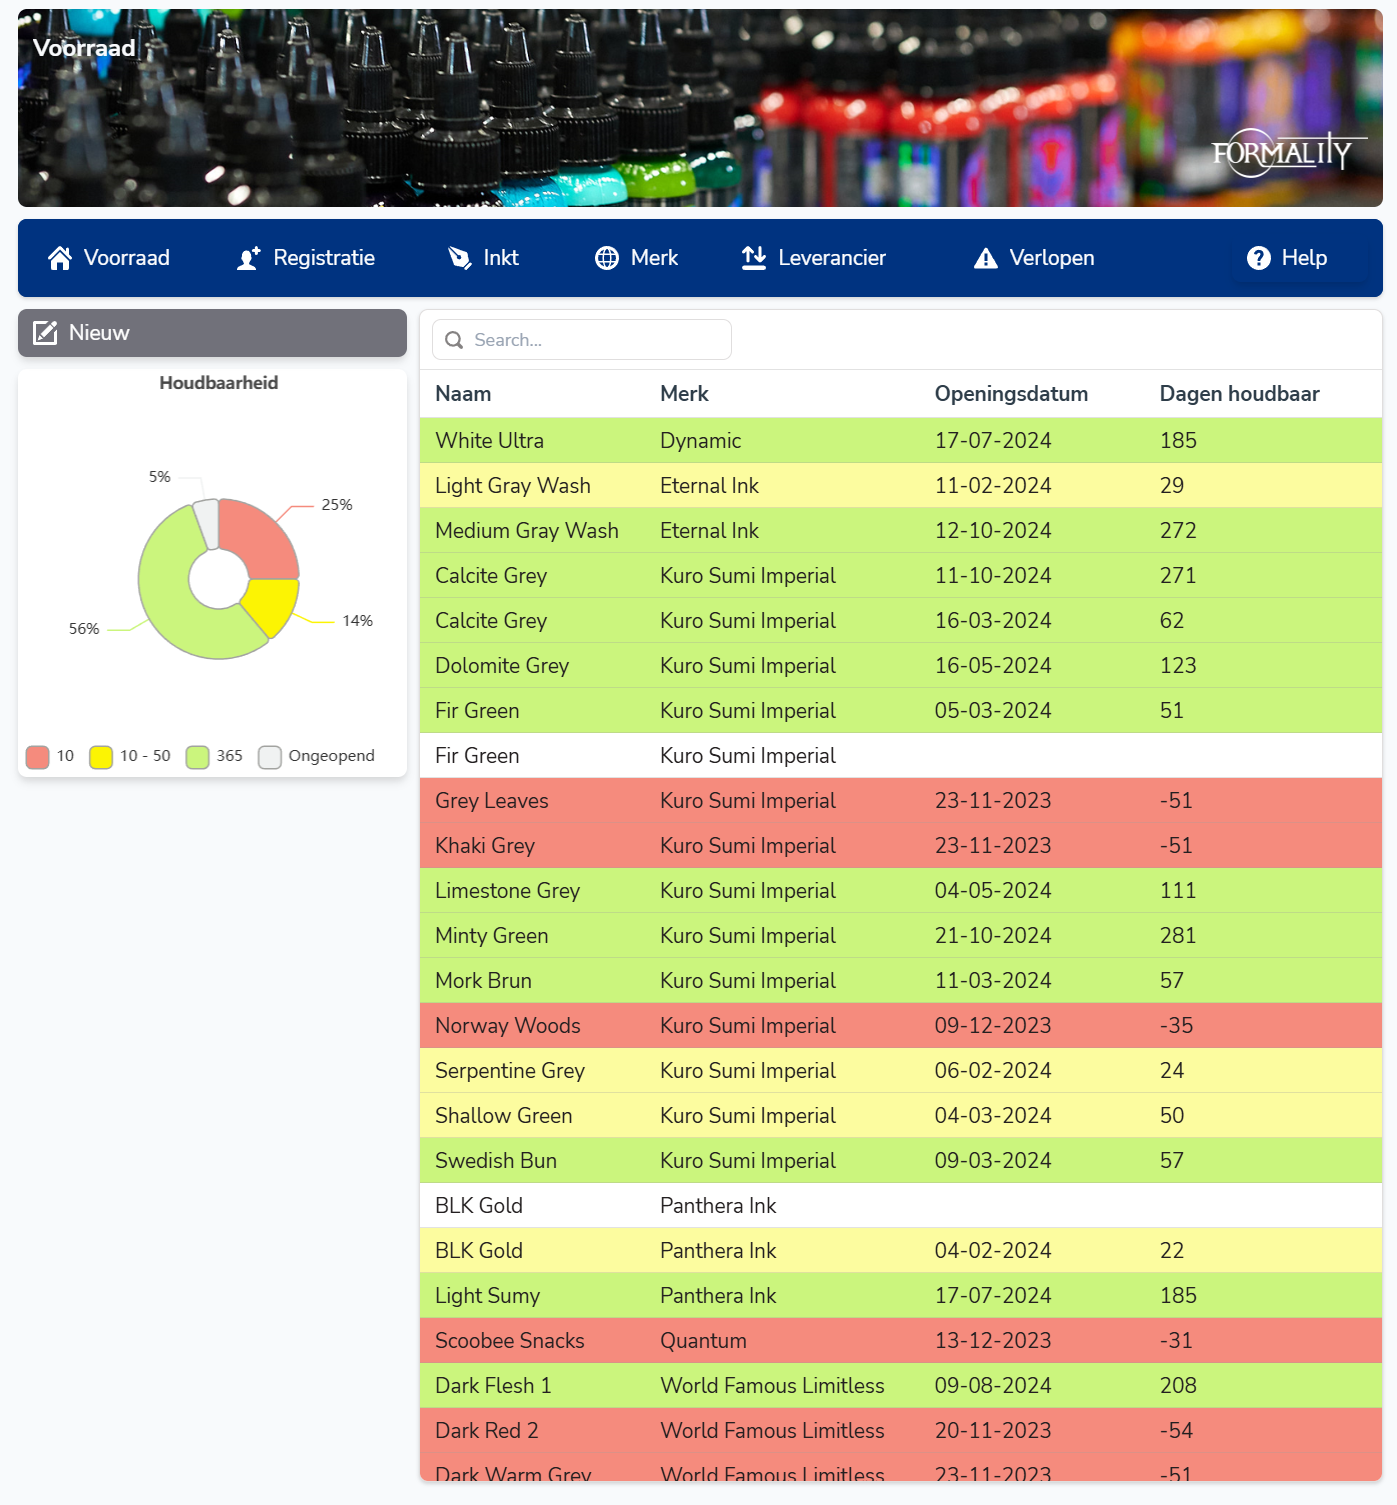
Task: Click Dynamic brand in White Ultra row
Action: [x=700, y=441]
